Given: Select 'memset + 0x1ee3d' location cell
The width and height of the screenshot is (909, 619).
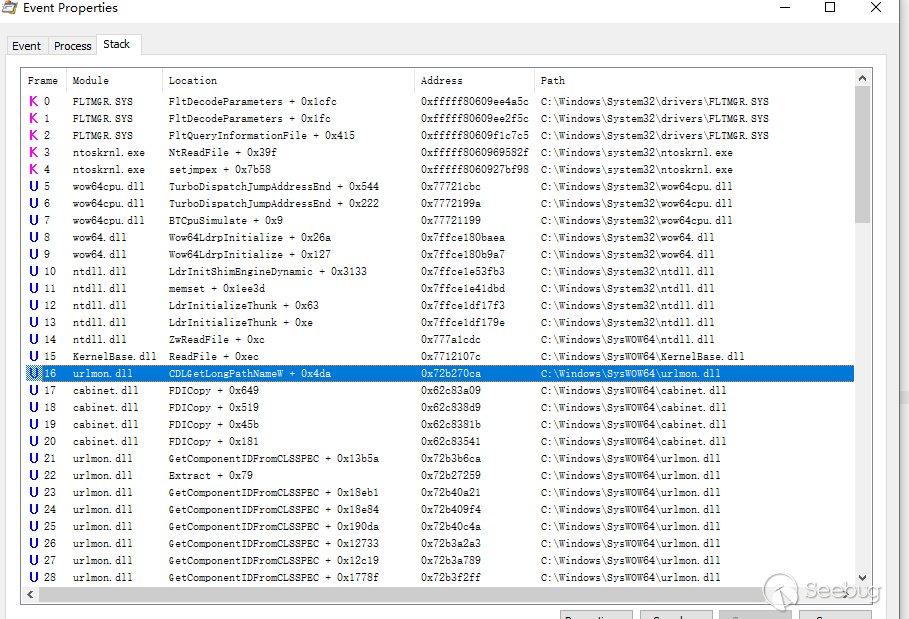Looking at the screenshot, I should pos(217,288).
